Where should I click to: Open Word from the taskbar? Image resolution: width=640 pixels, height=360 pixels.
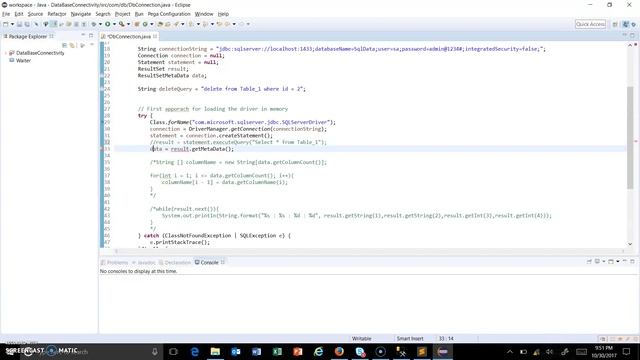(256, 351)
